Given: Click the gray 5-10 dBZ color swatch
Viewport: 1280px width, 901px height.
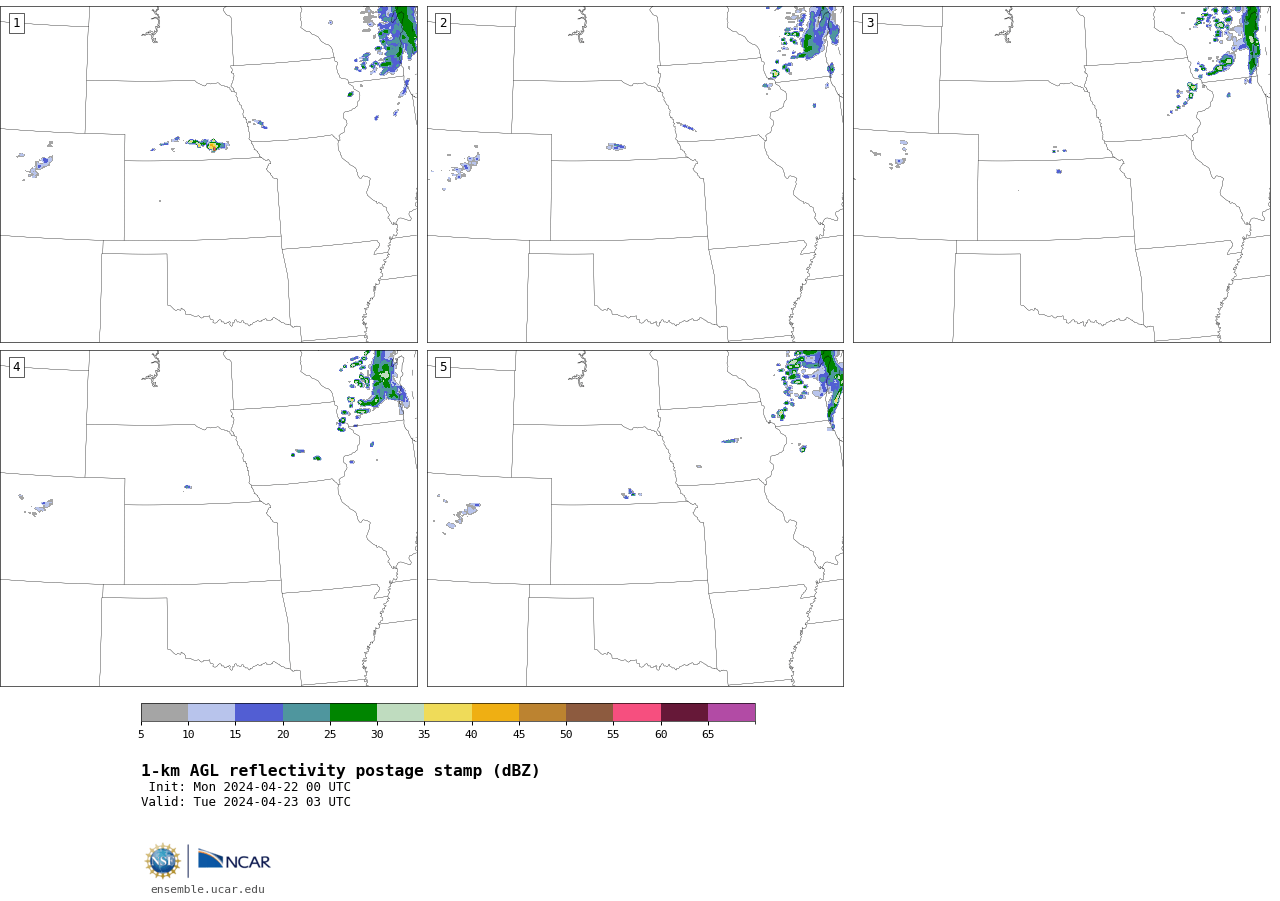Looking at the screenshot, I should [164, 713].
